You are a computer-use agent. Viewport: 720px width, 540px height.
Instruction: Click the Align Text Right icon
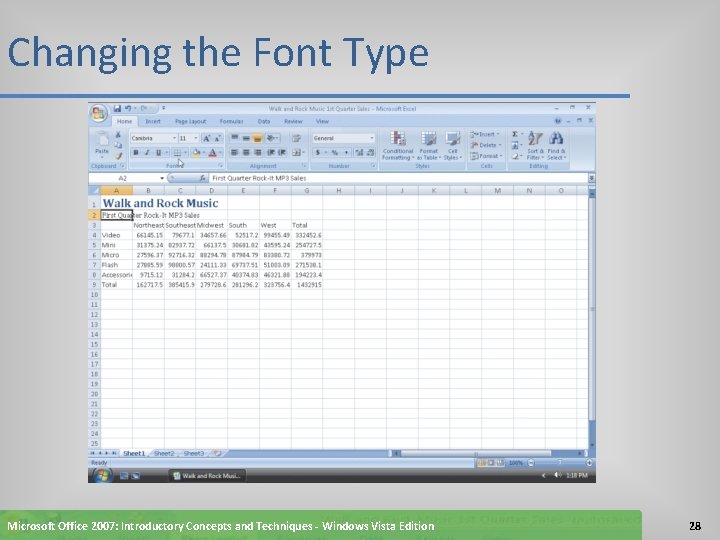coord(258,152)
